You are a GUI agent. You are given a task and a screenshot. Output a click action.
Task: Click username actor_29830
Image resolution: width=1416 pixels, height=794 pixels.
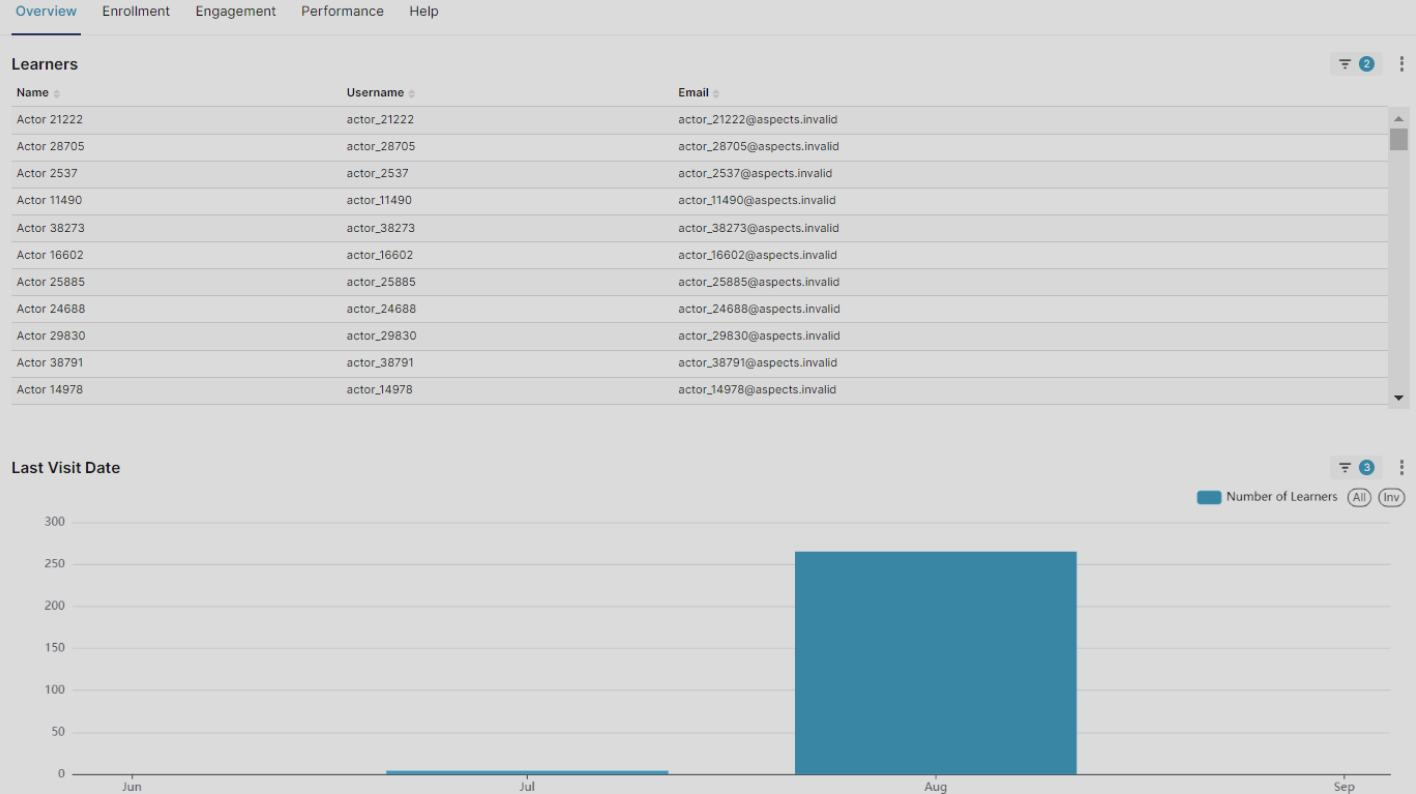click(x=381, y=336)
